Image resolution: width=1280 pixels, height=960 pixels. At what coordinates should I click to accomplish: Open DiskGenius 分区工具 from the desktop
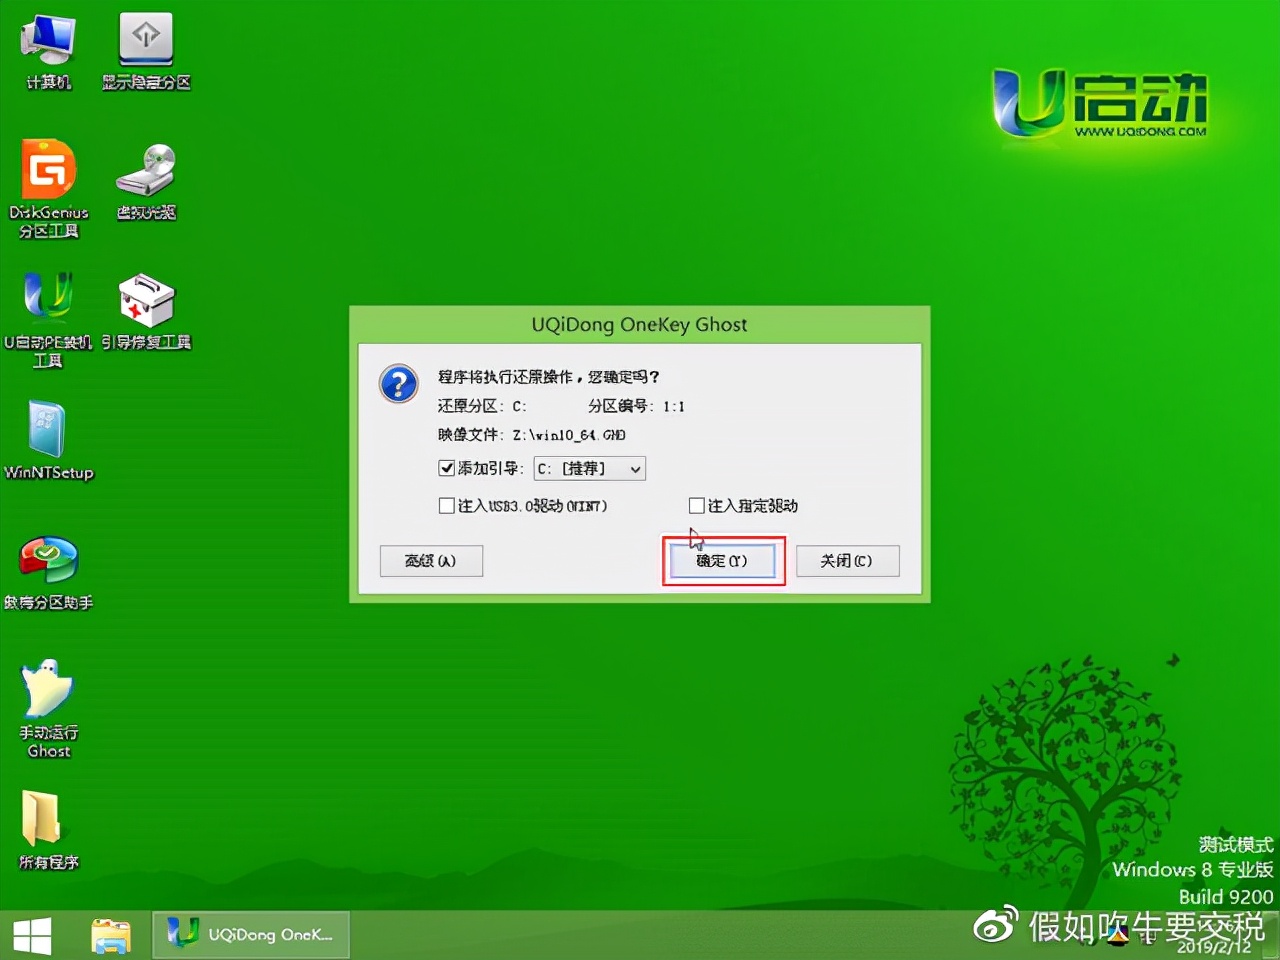[48, 185]
